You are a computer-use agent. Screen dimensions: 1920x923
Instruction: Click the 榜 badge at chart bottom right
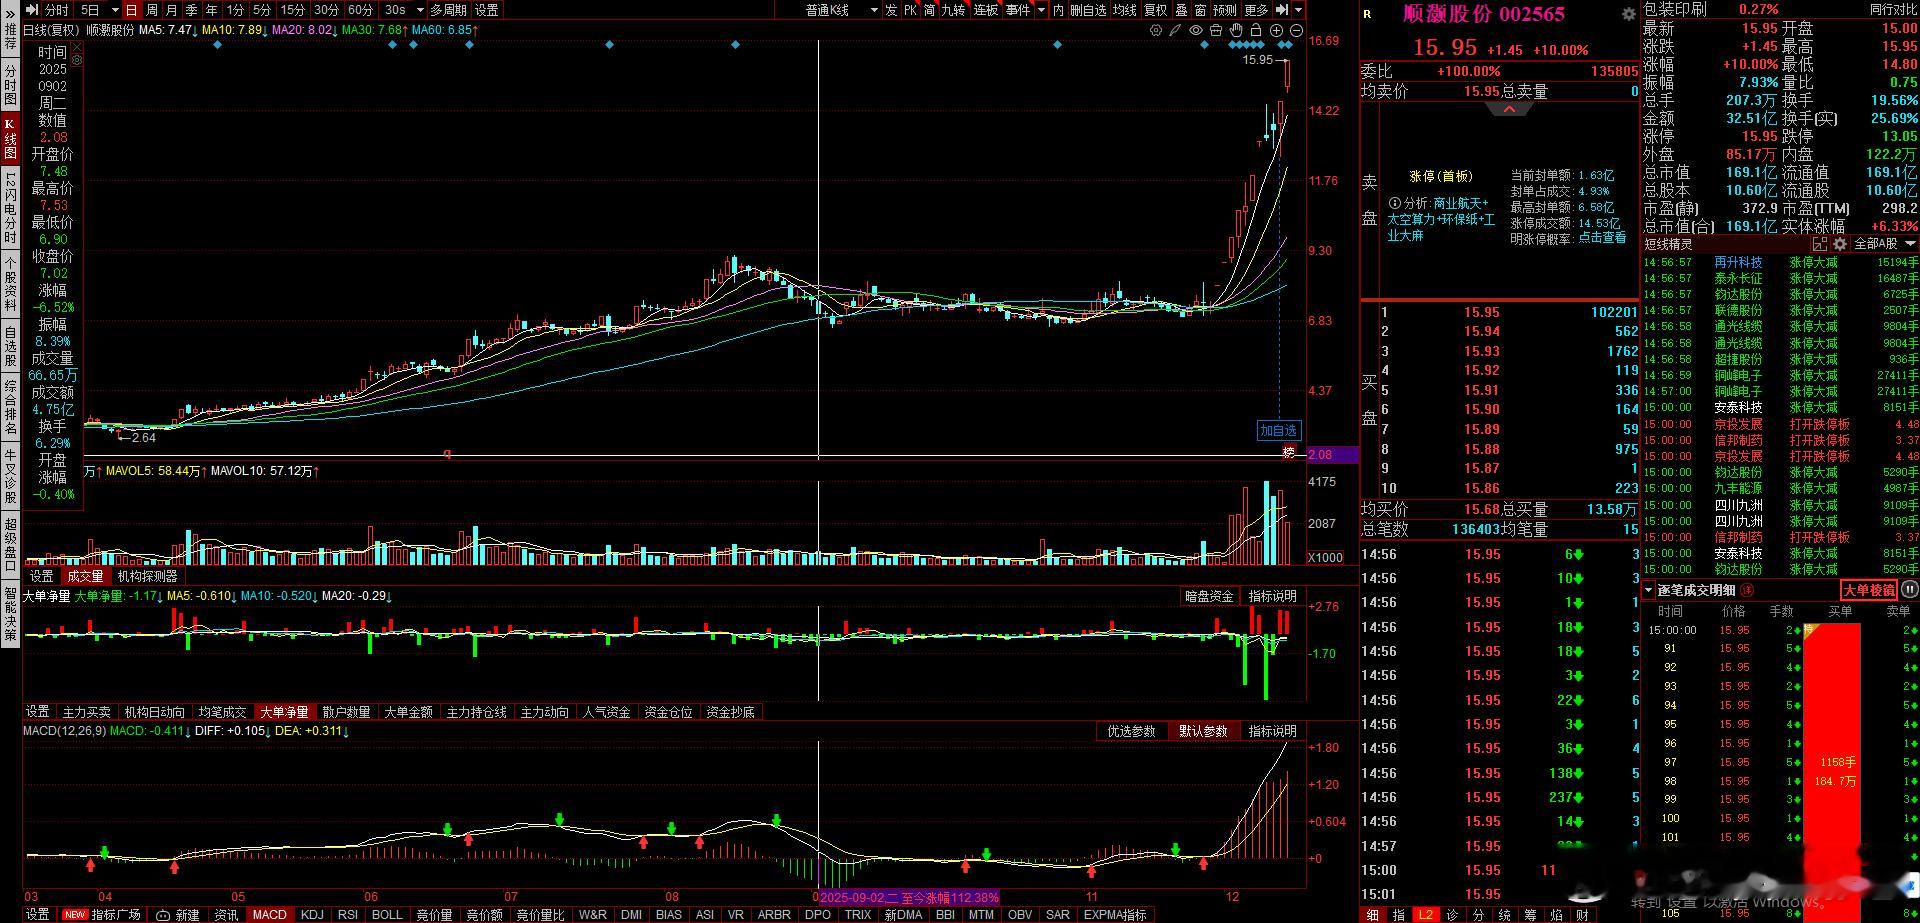(1289, 453)
